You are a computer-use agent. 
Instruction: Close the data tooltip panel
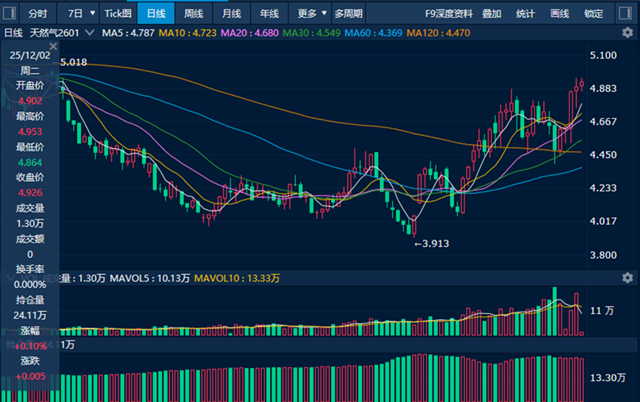(x=53, y=46)
